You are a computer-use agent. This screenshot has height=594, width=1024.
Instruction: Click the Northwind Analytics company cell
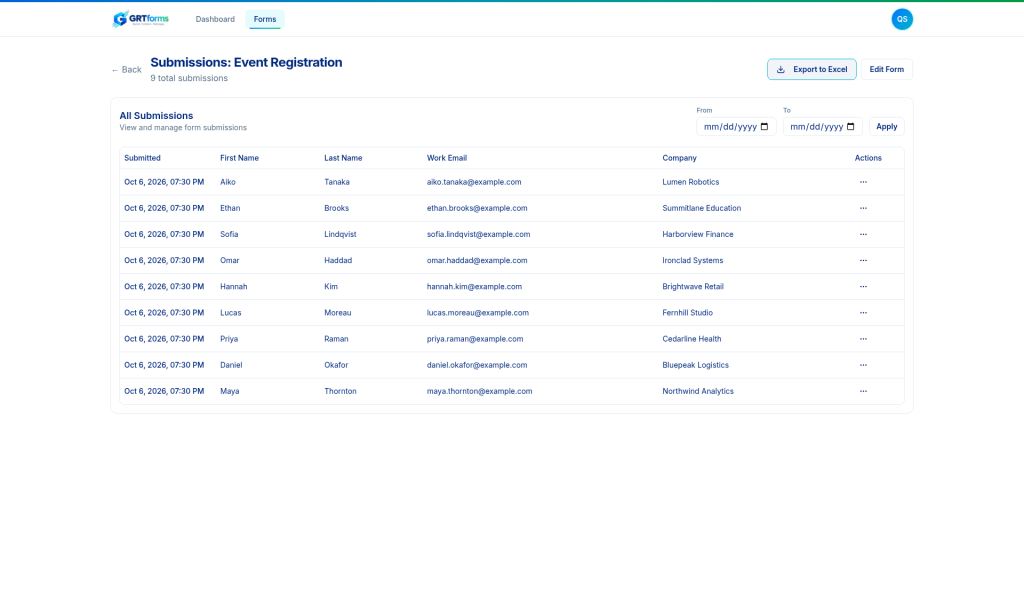point(697,391)
